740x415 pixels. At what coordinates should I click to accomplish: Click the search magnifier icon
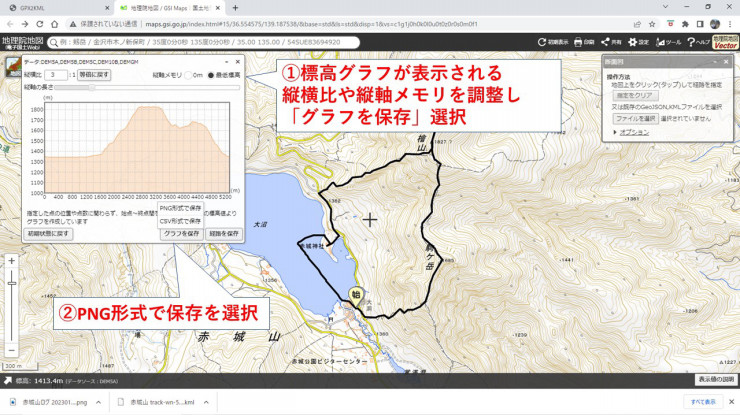pyautogui.click(x=54, y=42)
